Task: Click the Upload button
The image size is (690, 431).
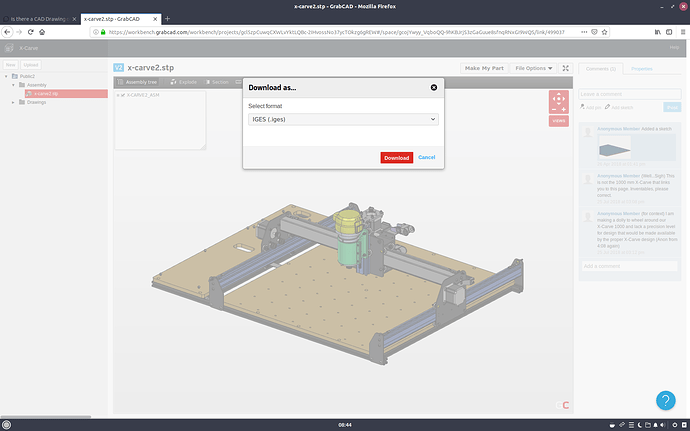Action: (x=31, y=65)
